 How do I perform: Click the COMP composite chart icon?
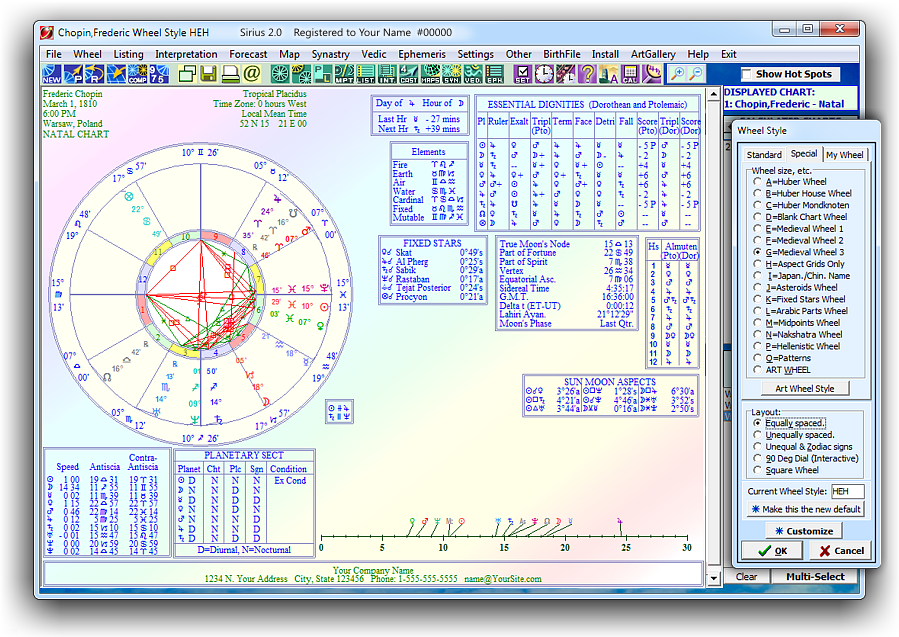[138, 74]
